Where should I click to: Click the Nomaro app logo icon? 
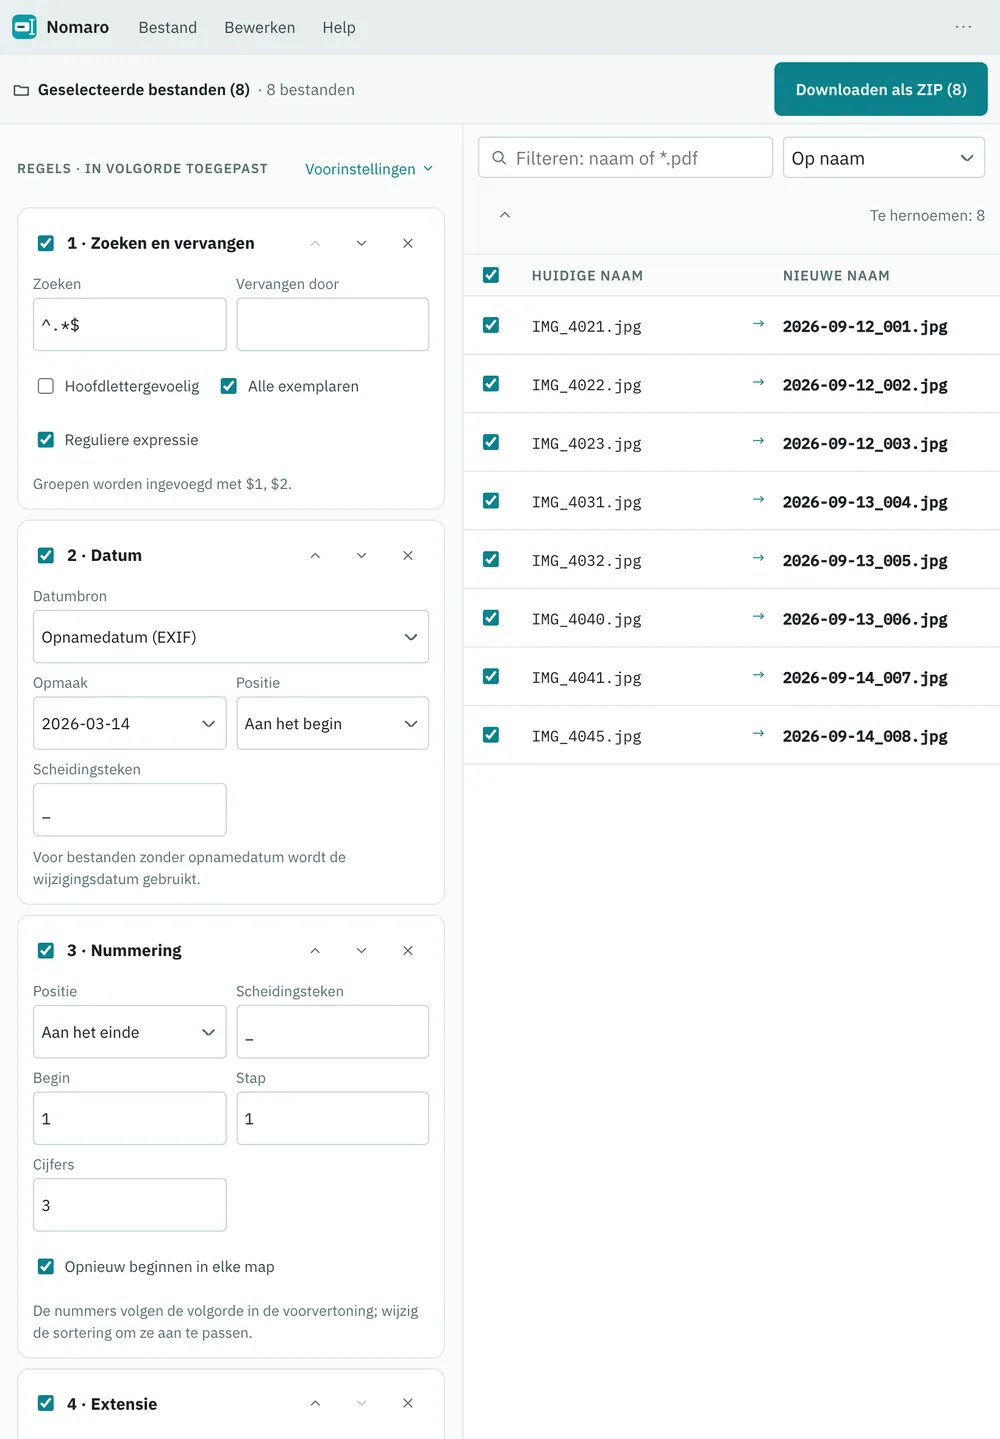[24, 27]
